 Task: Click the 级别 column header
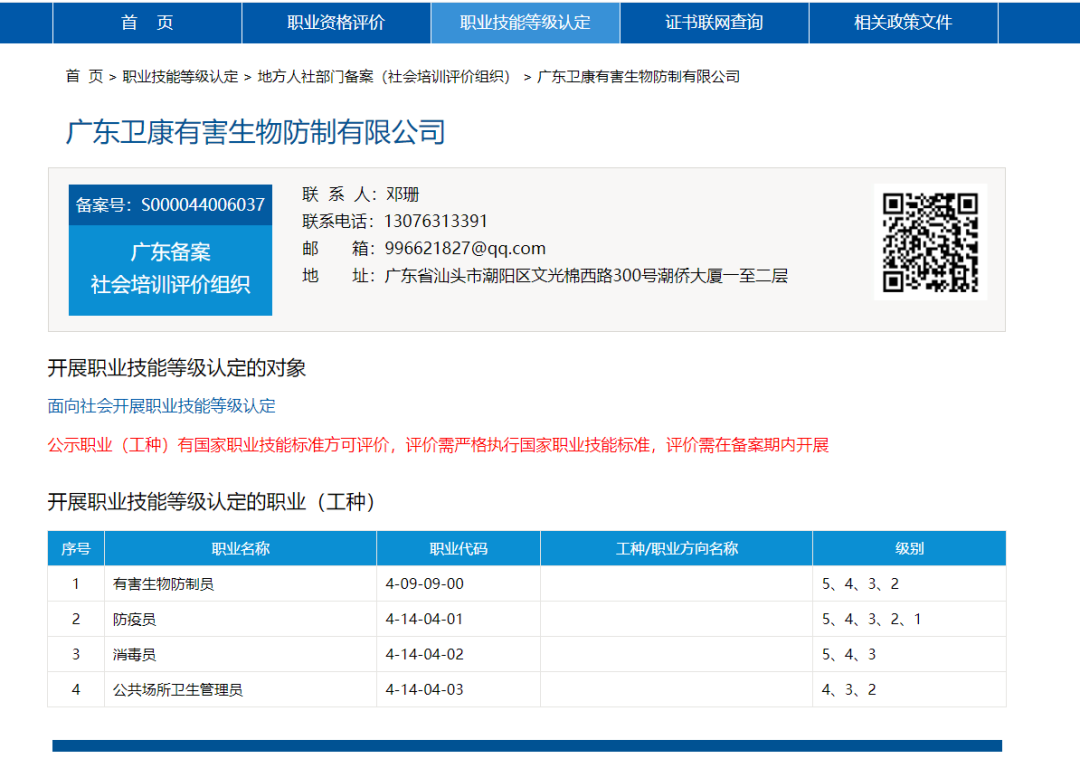pos(909,548)
